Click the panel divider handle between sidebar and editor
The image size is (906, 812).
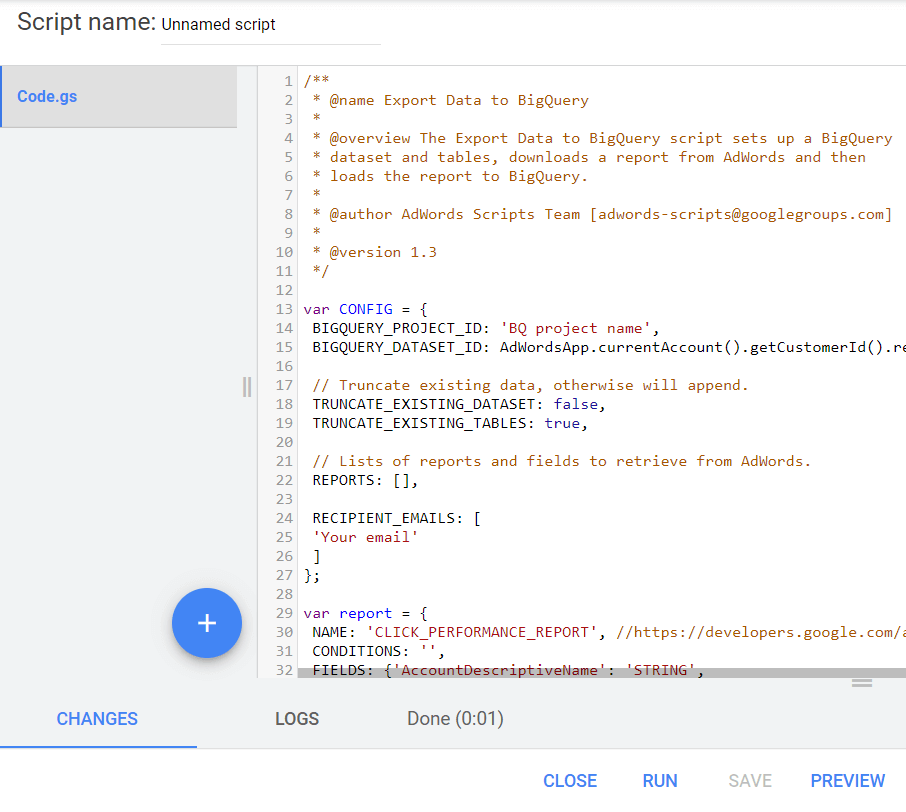click(x=247, y=388)
